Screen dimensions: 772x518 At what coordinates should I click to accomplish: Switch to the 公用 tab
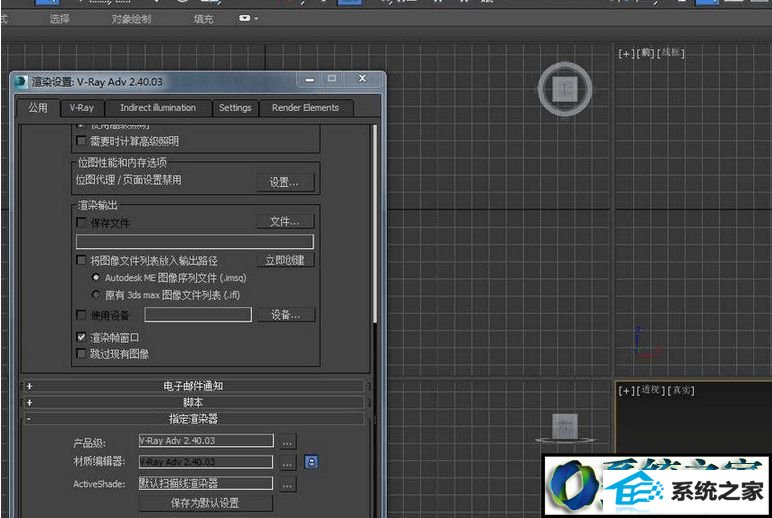tap(38, 108)
